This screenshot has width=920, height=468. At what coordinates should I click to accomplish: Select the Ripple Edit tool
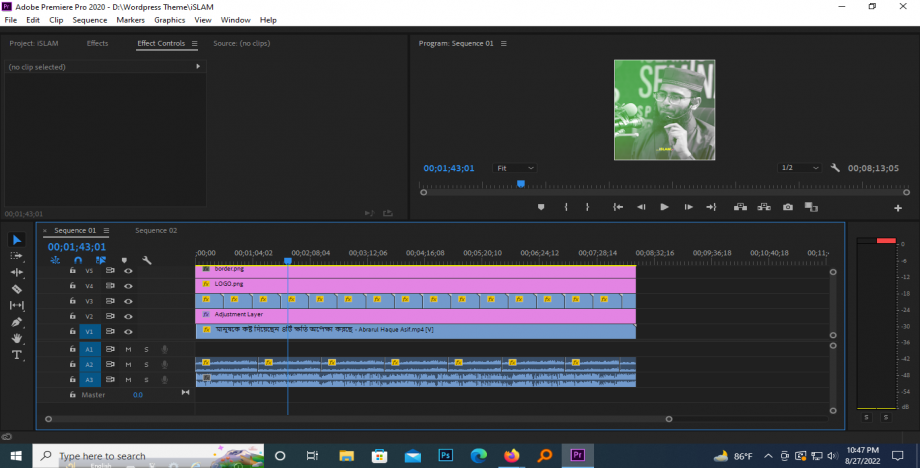pos(16,272)
